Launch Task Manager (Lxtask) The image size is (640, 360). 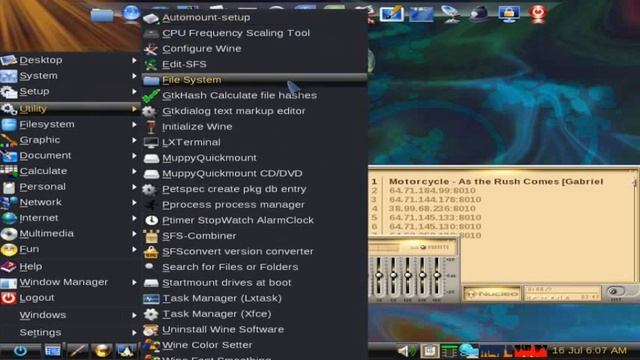point(254,298)
